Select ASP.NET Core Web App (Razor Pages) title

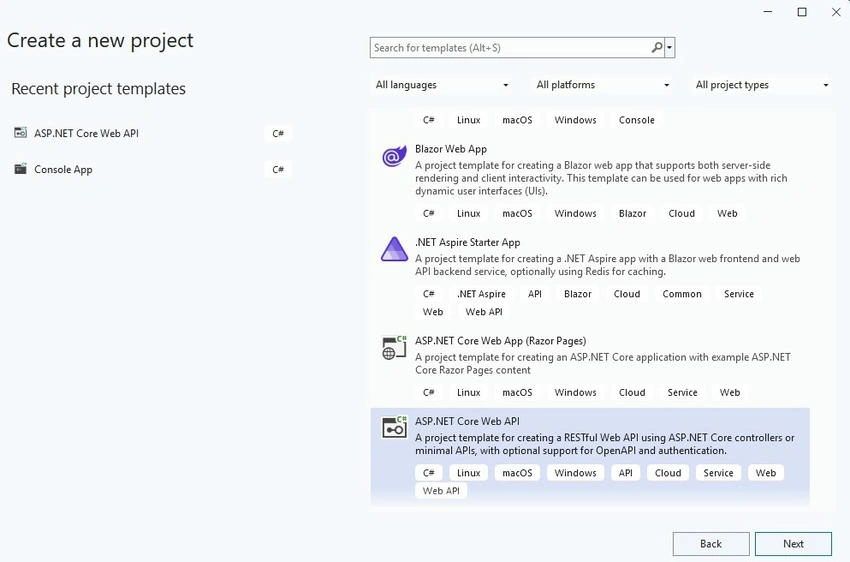coord(500,341)
